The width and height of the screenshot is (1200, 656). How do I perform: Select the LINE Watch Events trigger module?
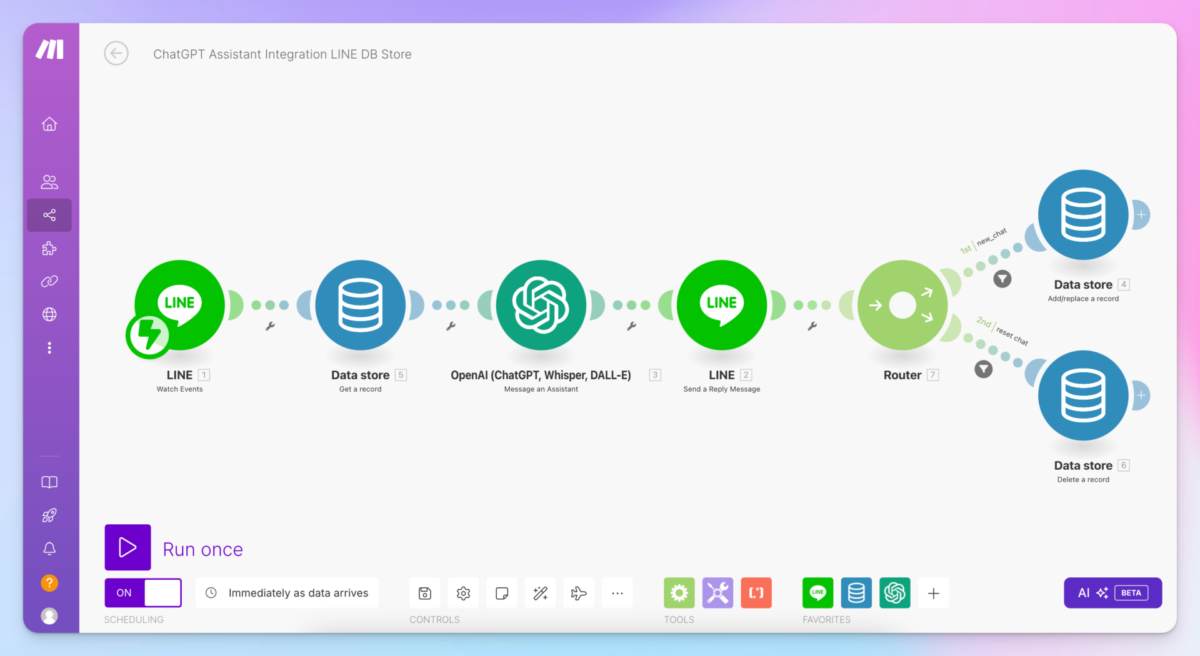pyautogui.click(x=180, y=305)
